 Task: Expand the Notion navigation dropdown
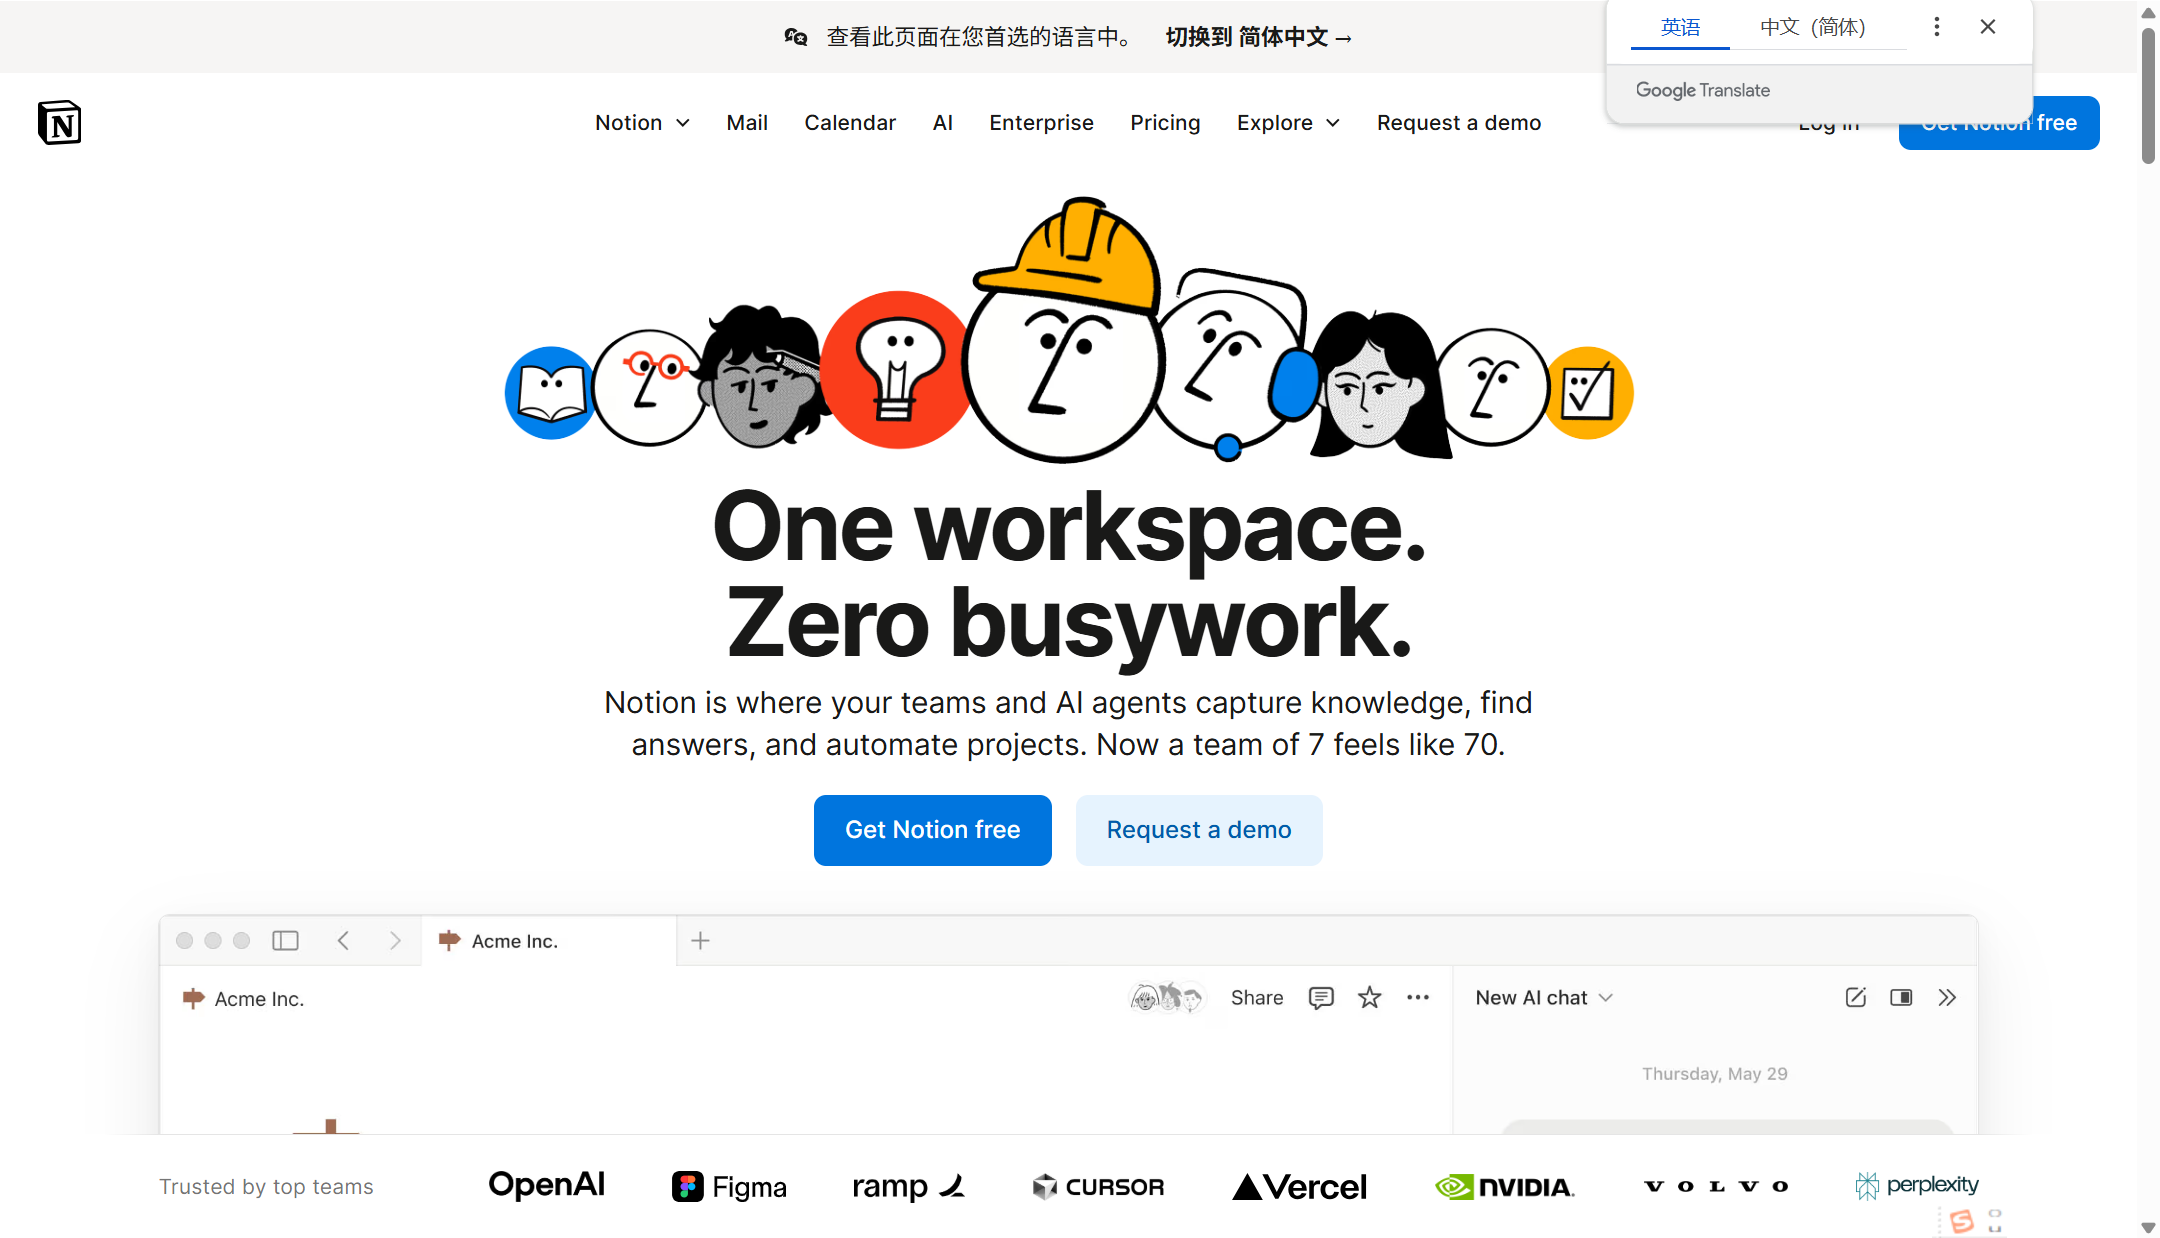click(642, 122)
